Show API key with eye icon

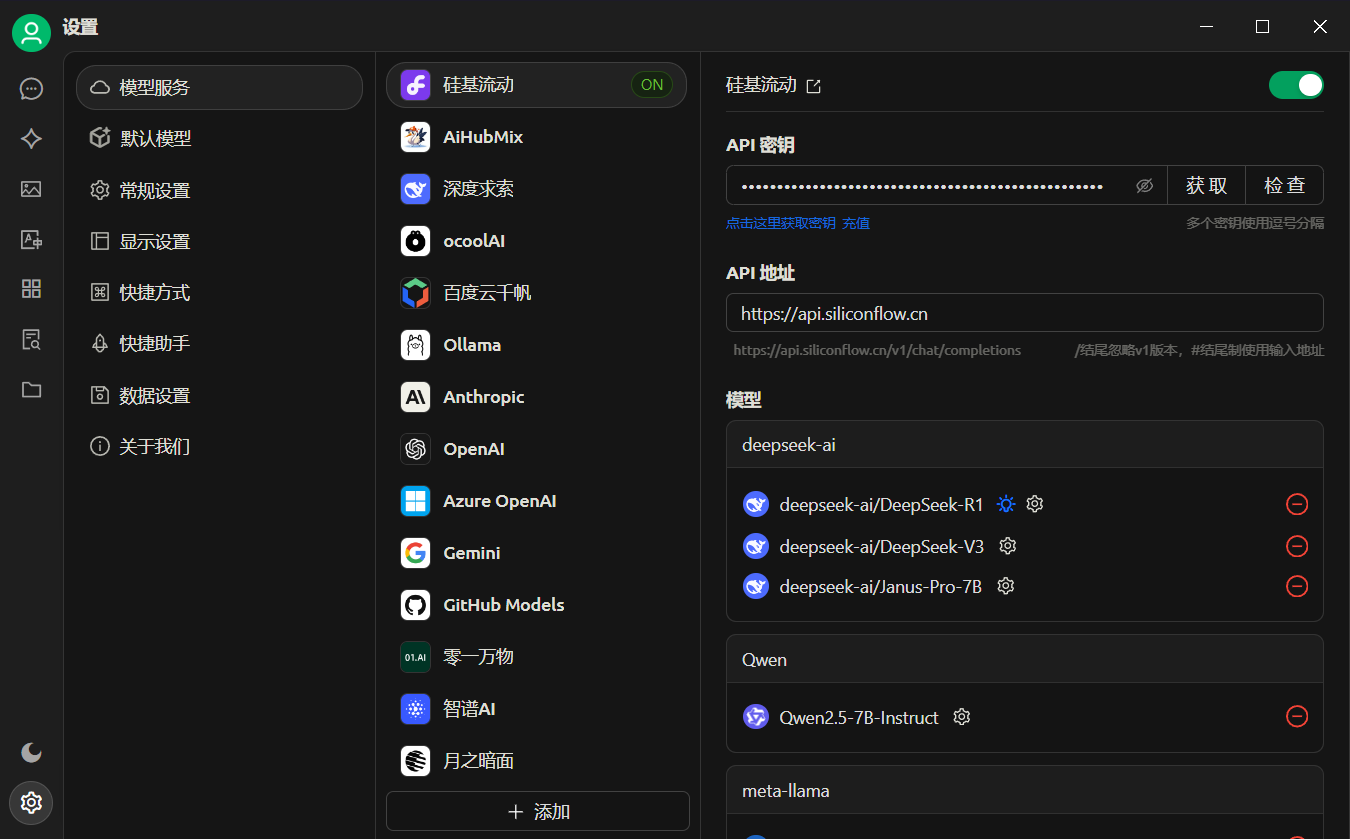pyautogui.click(x=1145, y=185)
